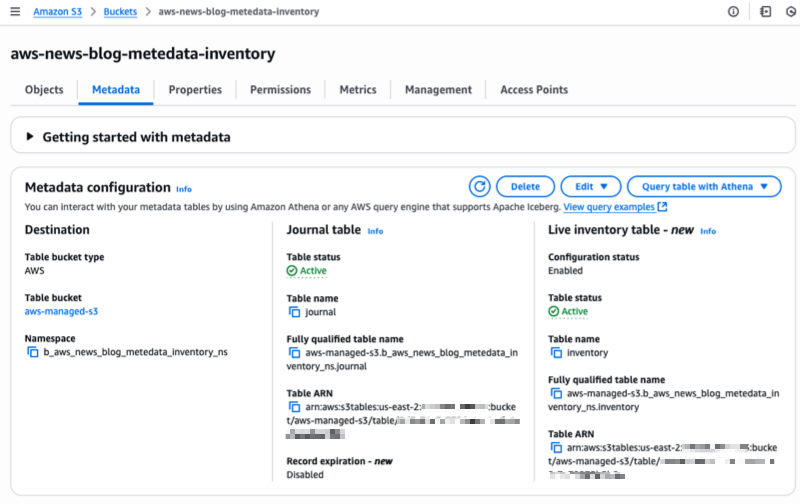Click the Table bucket type AWS value
800x504 pixels.
click(x=34, y=270)
